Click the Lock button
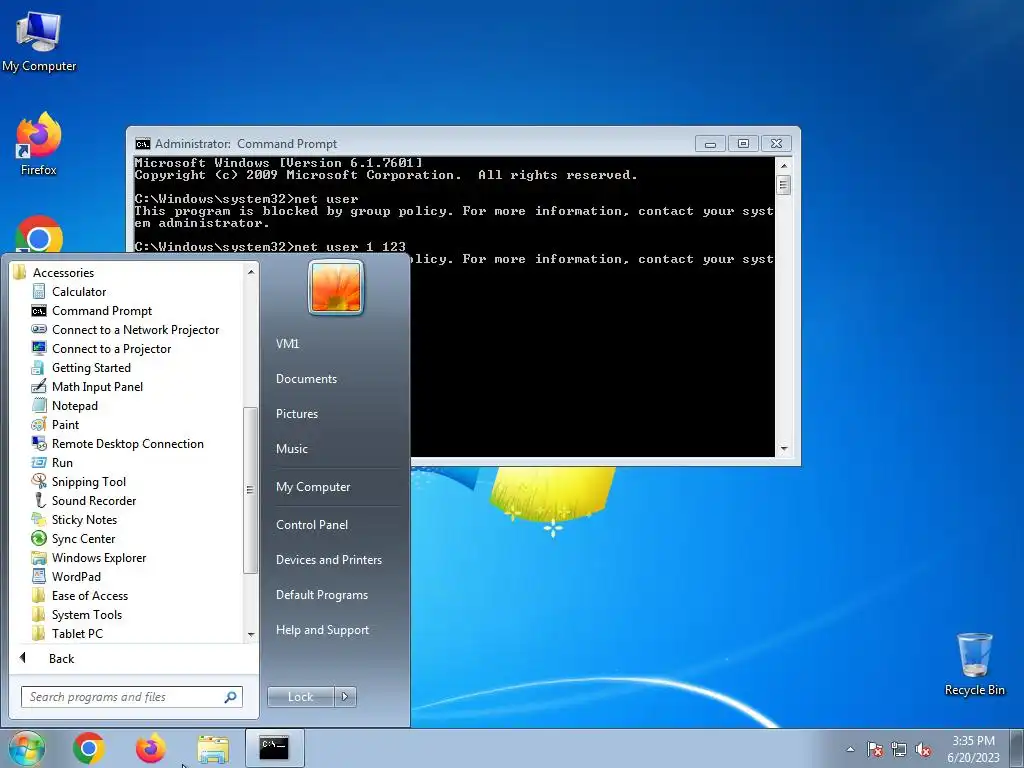Screen dimensions: 1024x768 click(300, 697)
